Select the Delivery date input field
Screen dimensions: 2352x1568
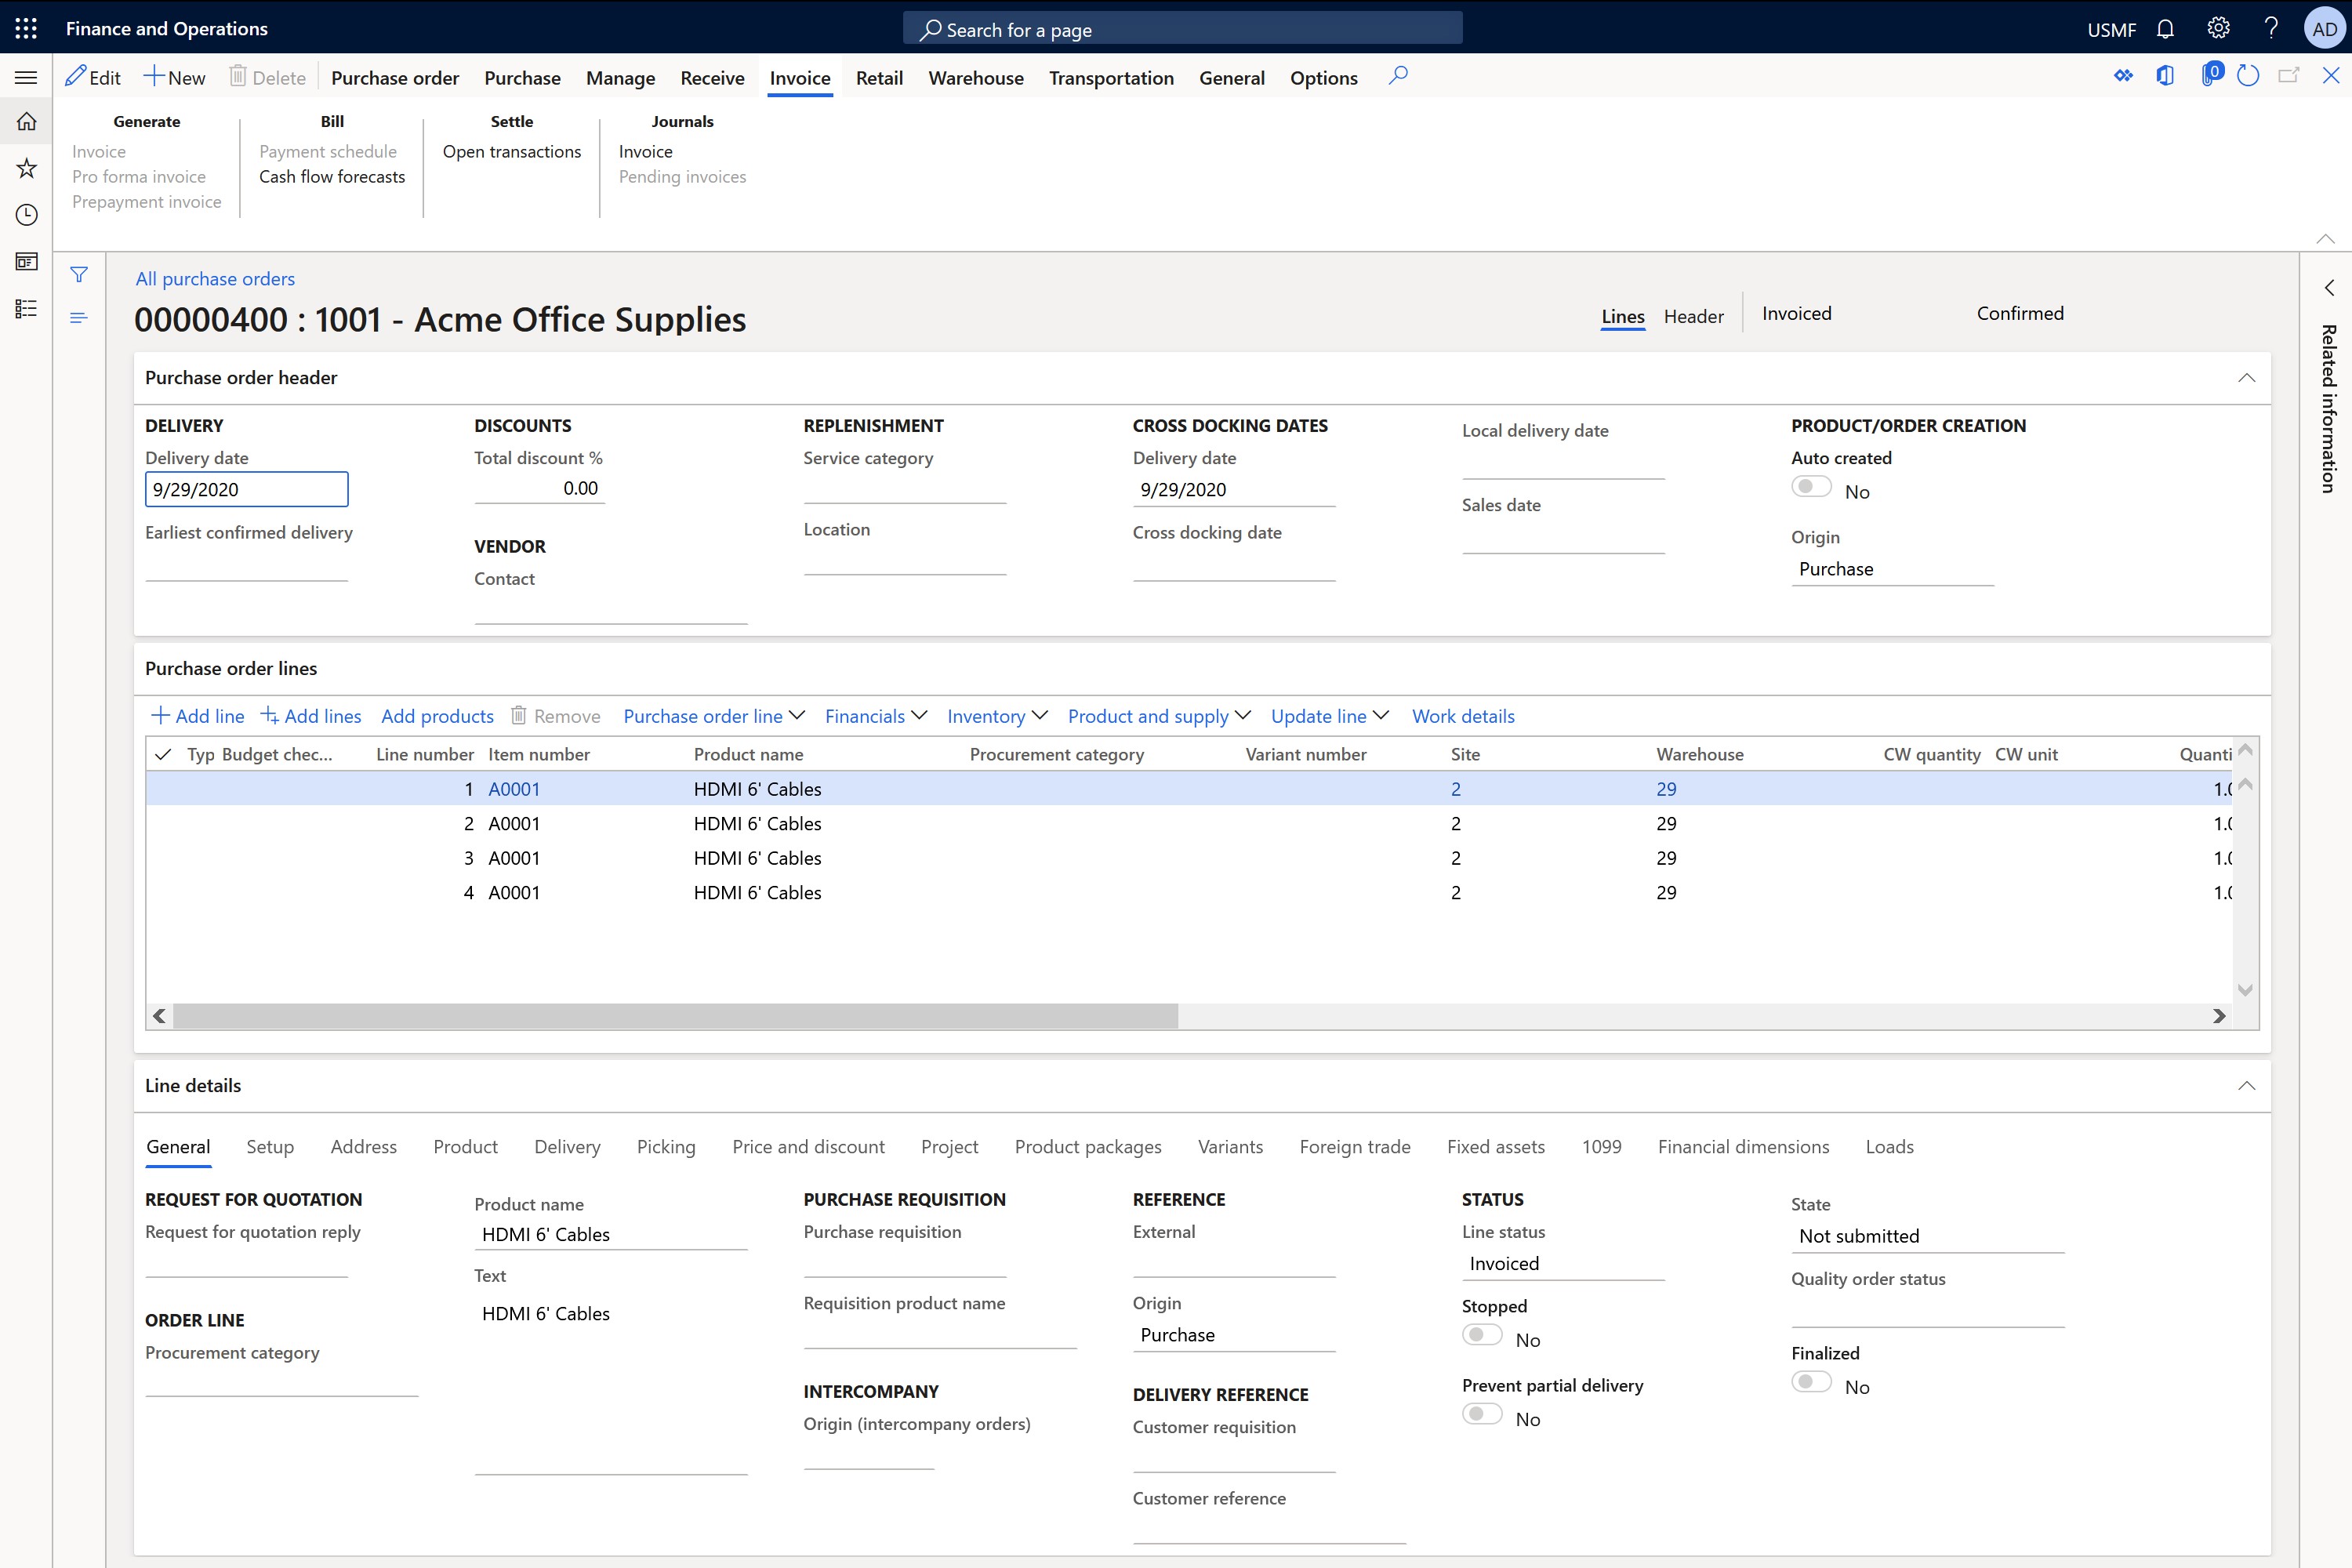coord(245,488)
